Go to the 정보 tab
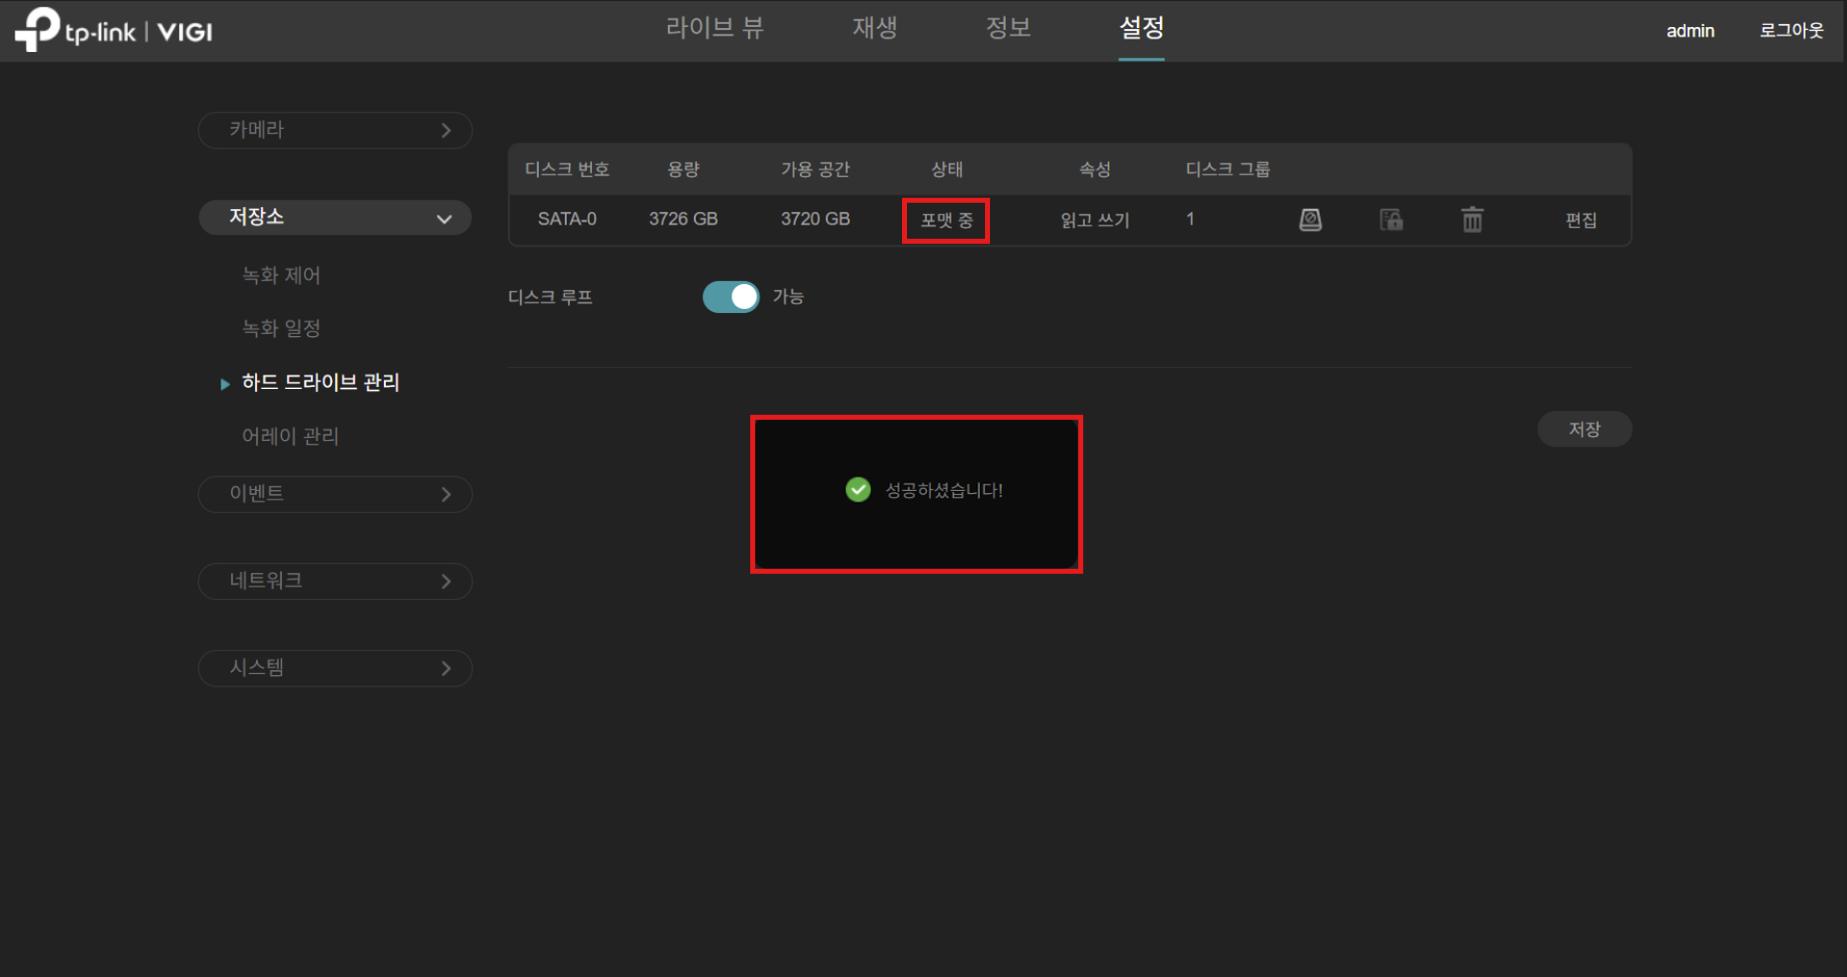This screenshot has height=977, width=1847. 1008,28
